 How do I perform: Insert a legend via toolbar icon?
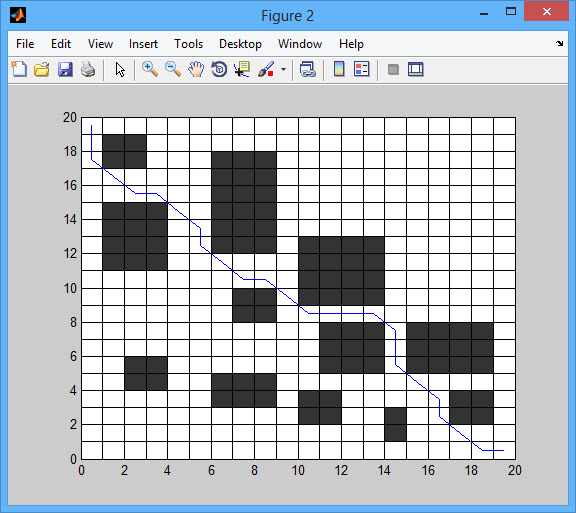click(361, 69)
